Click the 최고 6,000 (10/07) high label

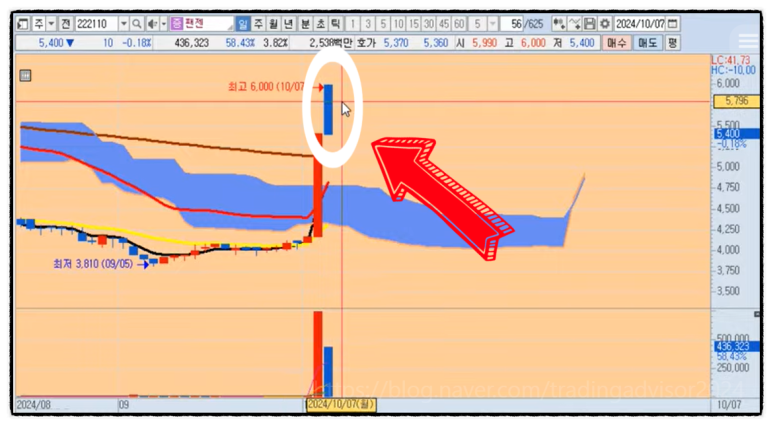[x=266, y=87]
